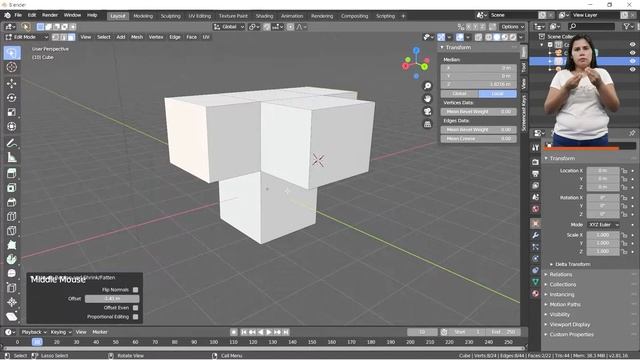
Task: Click the Mean Crease slider
Action: point(478,139)
